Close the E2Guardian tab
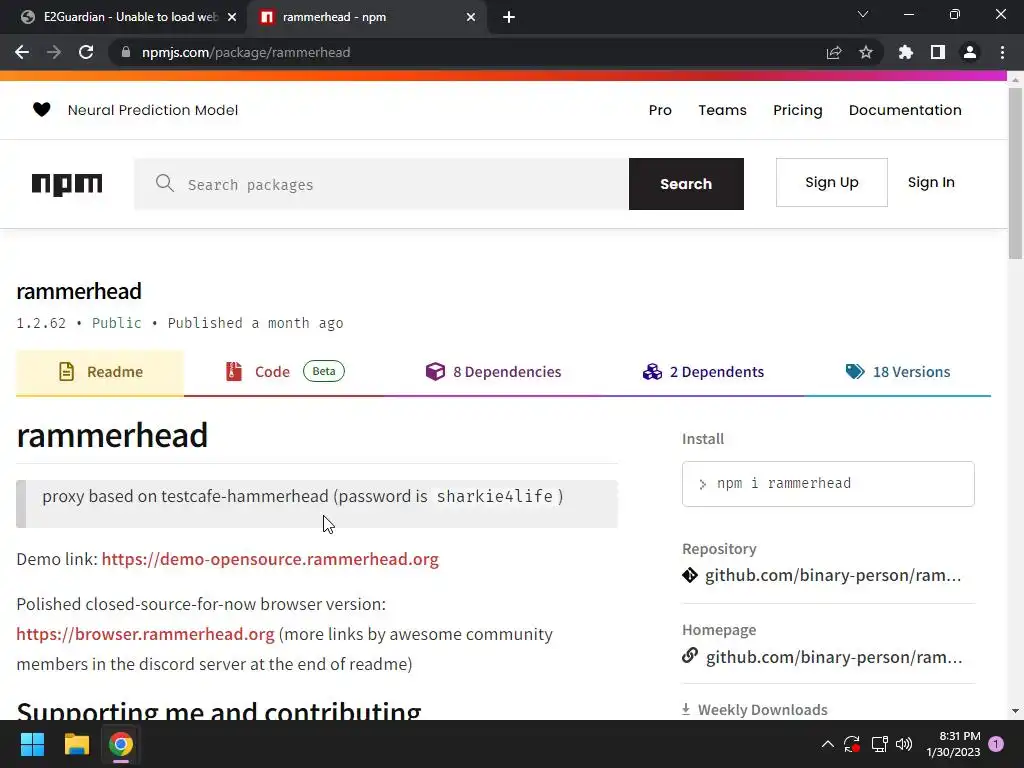 click(232, 17)
